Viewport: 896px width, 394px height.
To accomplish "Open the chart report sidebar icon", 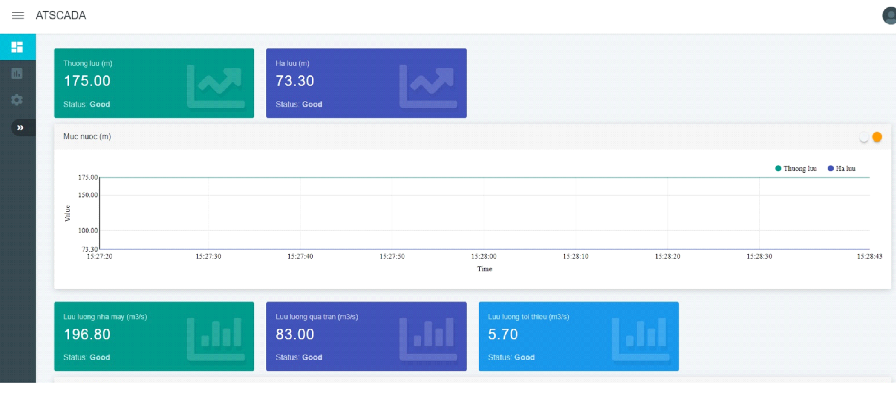I will coord(17,73).
